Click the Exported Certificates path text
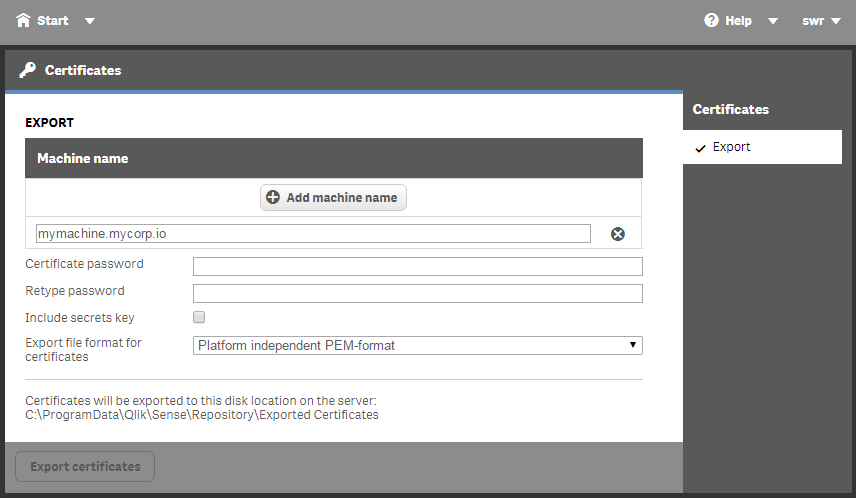This screenshot has width=856, height=498. pos(202,415)
